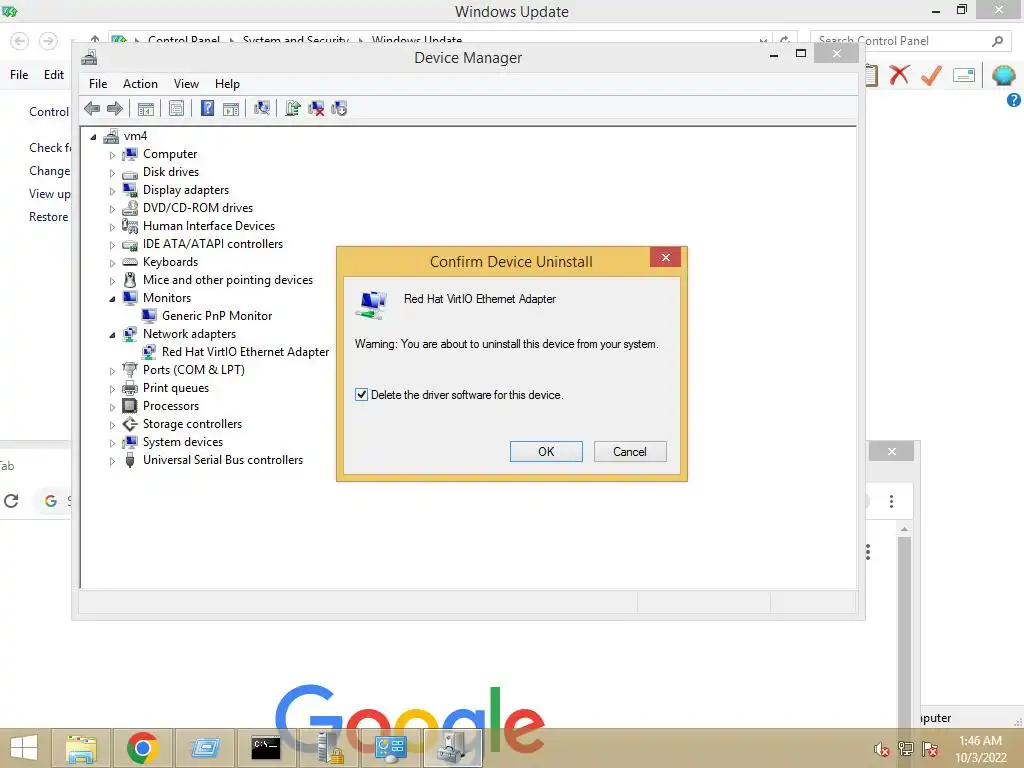Click the reload icon in the Chrome window

11,501
